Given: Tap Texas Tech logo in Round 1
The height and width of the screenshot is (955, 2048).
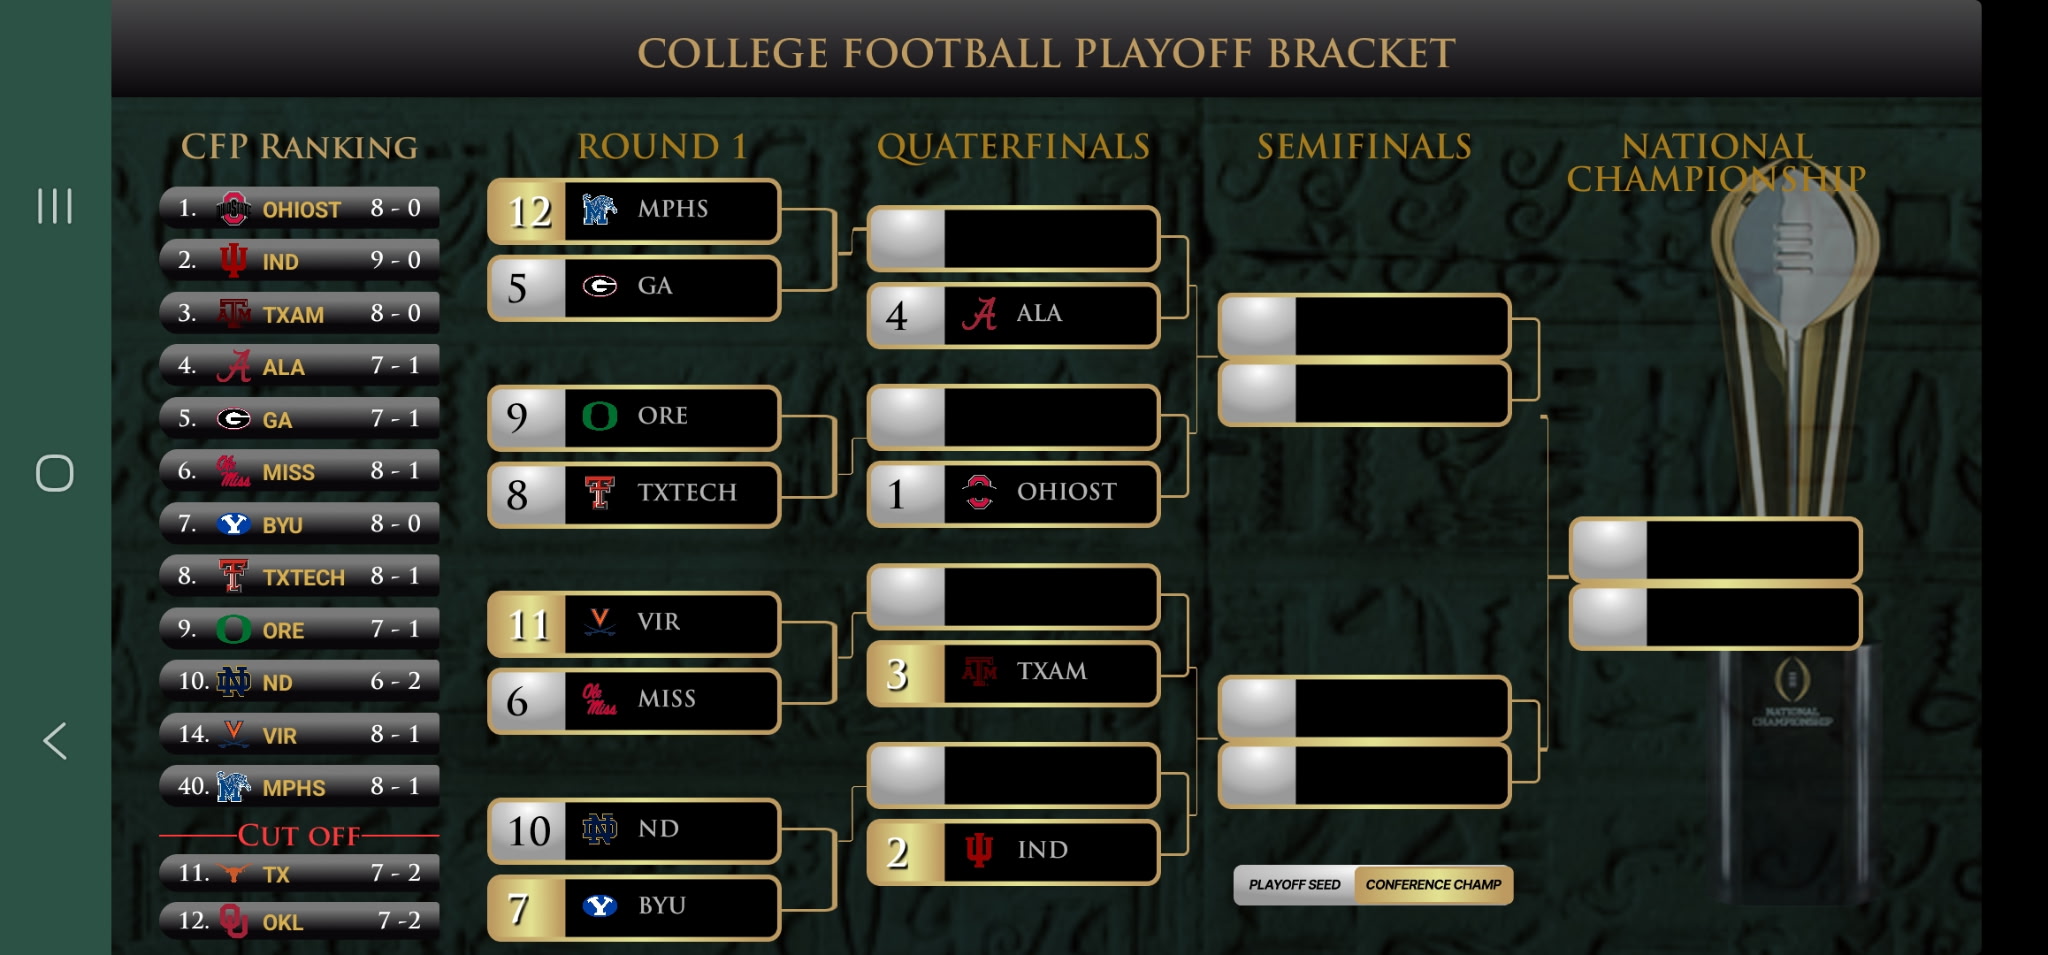Looking at the screenshot, I should (599, 493).
